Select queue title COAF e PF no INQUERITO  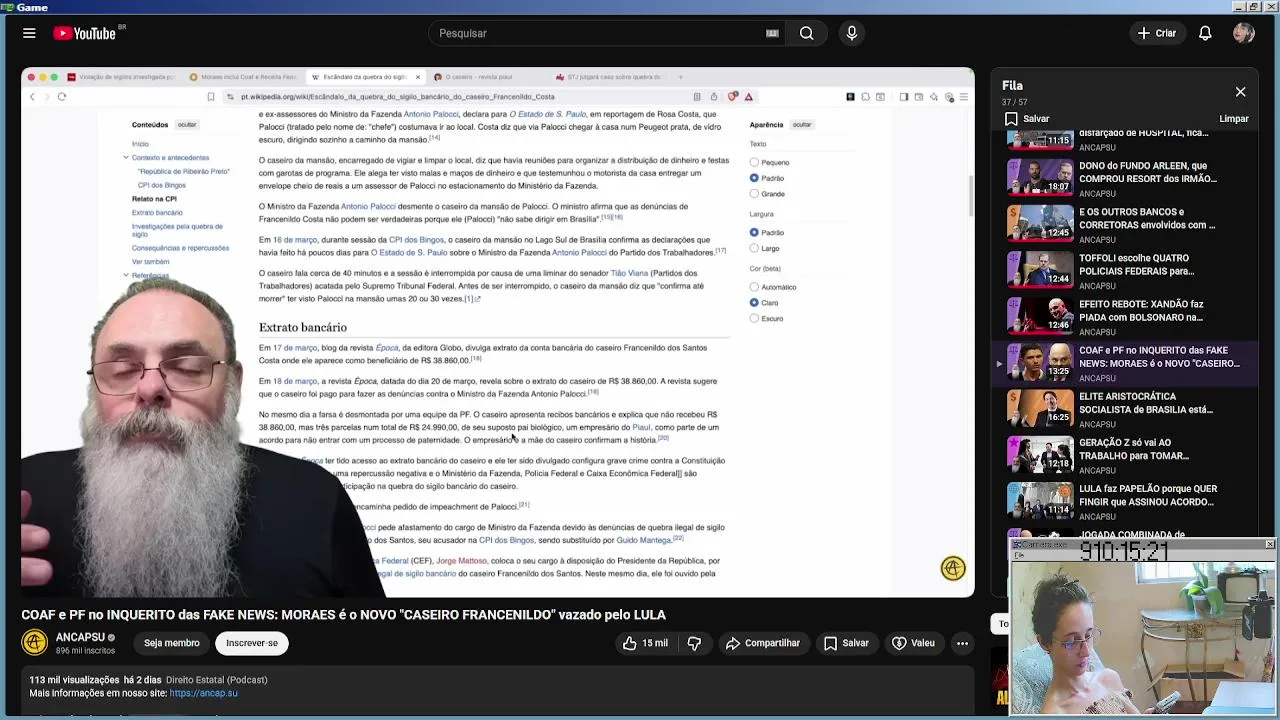[1159, 357]
